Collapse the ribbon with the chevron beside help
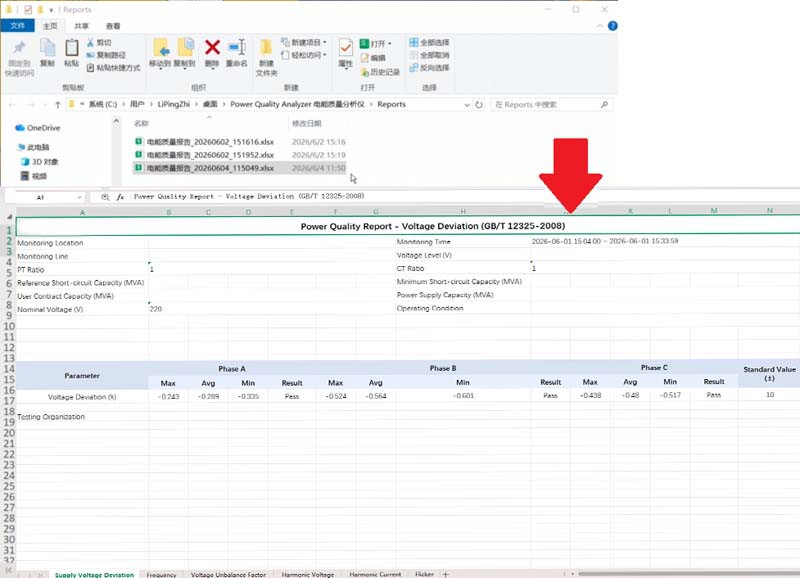800x578 pixels. tap(600, 26)
